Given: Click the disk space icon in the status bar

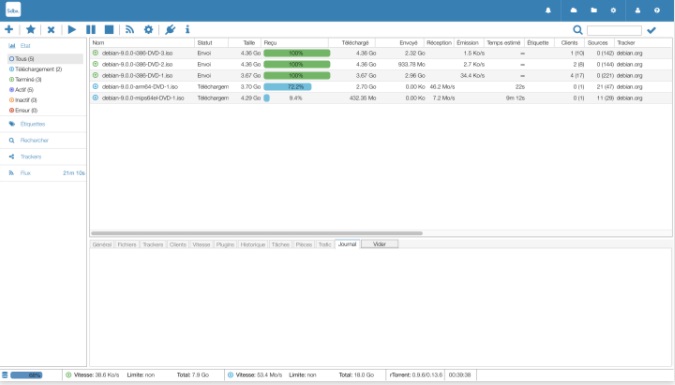Looking at the screenshot, I should [x=5, y=375].
